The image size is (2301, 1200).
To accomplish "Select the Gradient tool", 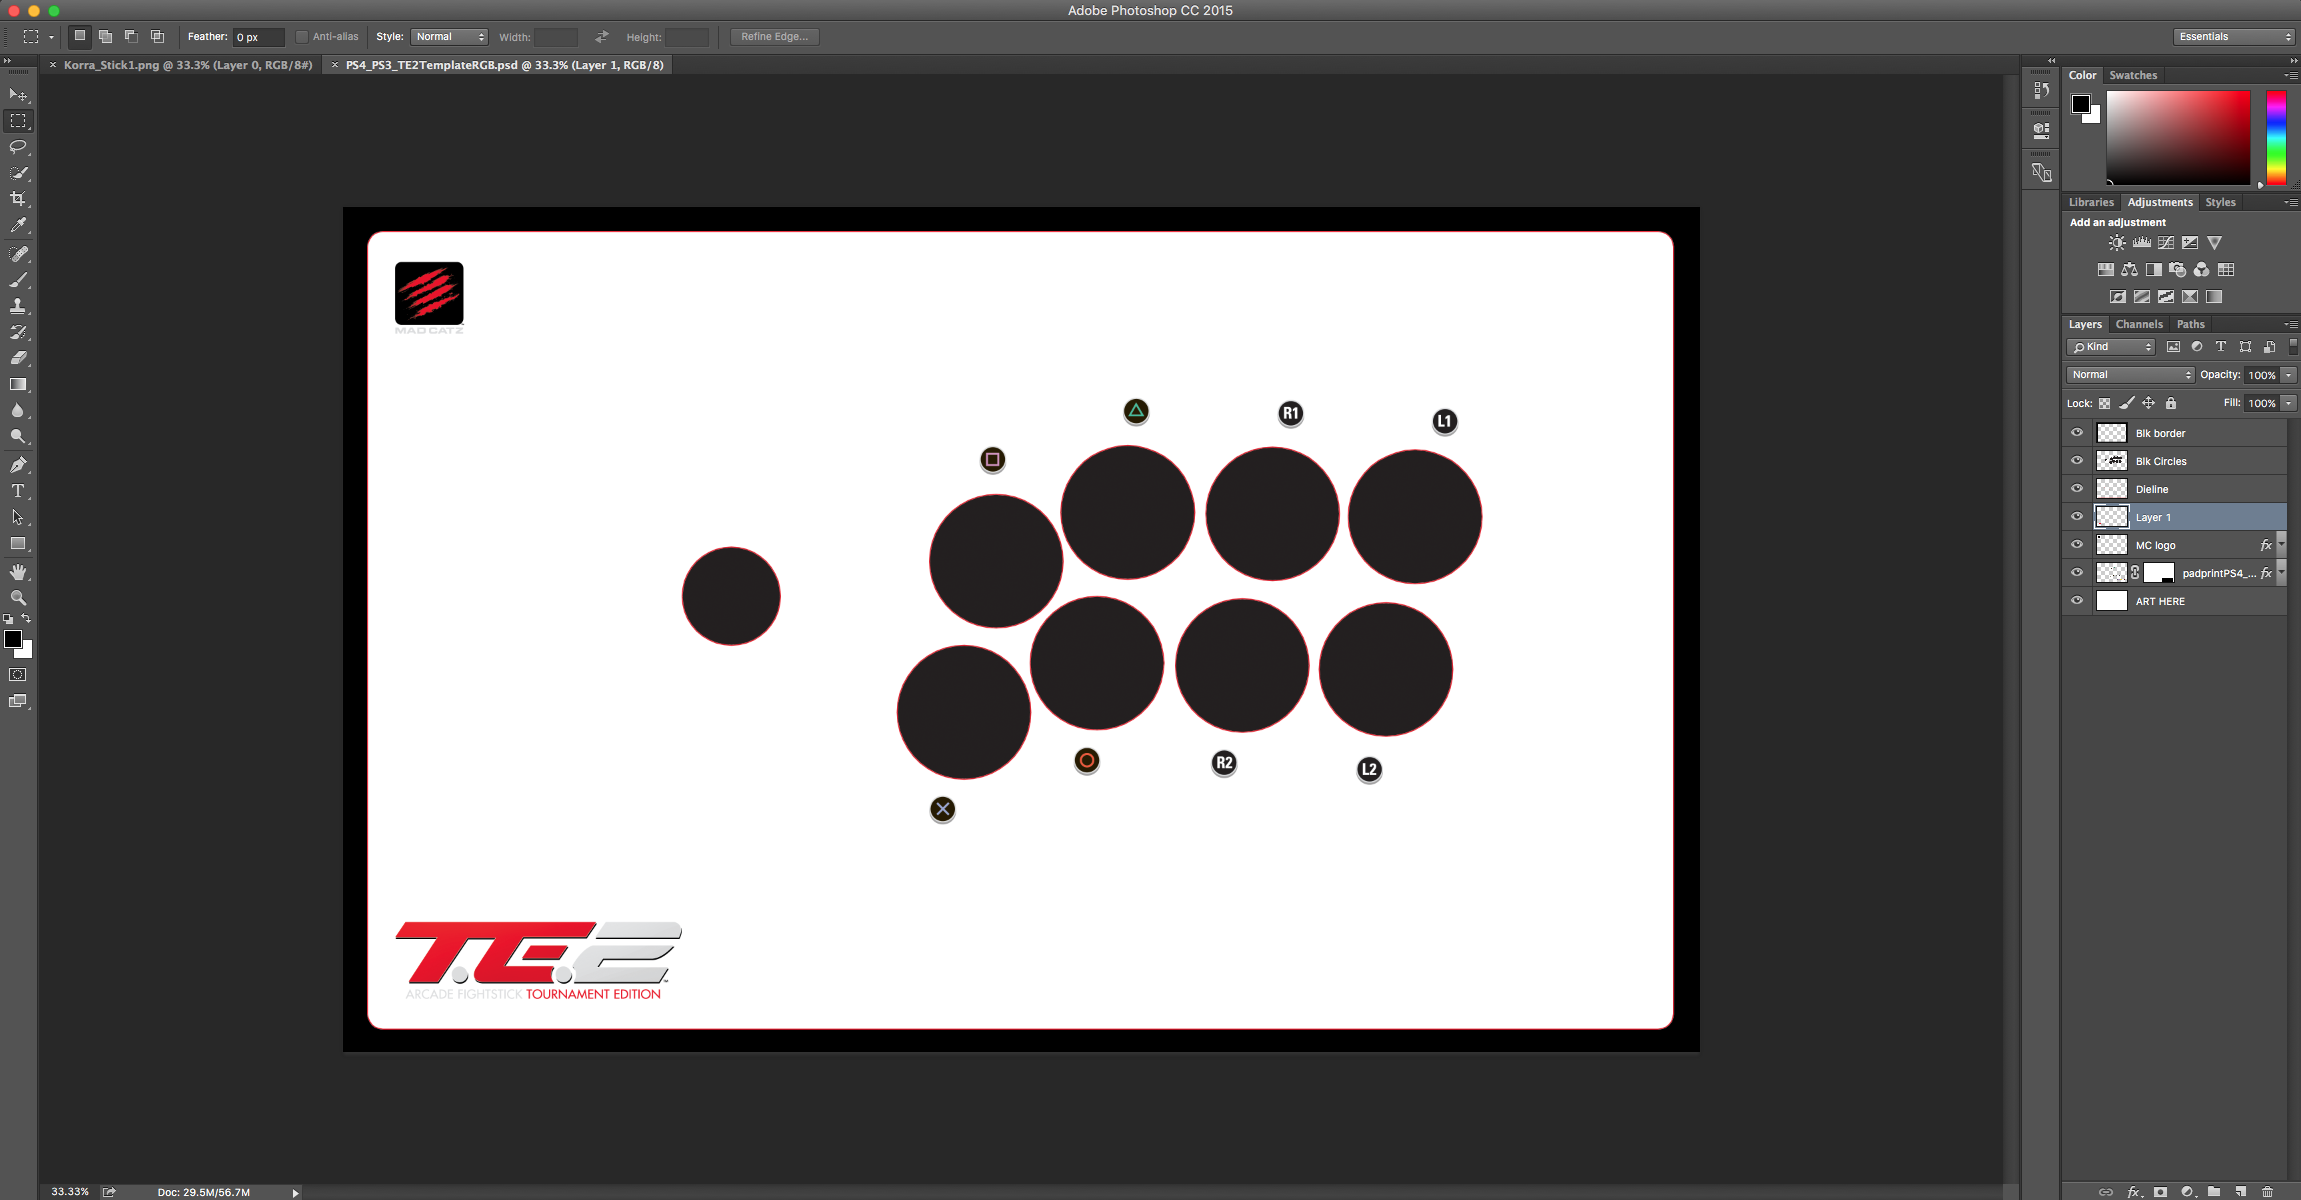I will coord(20,383).
